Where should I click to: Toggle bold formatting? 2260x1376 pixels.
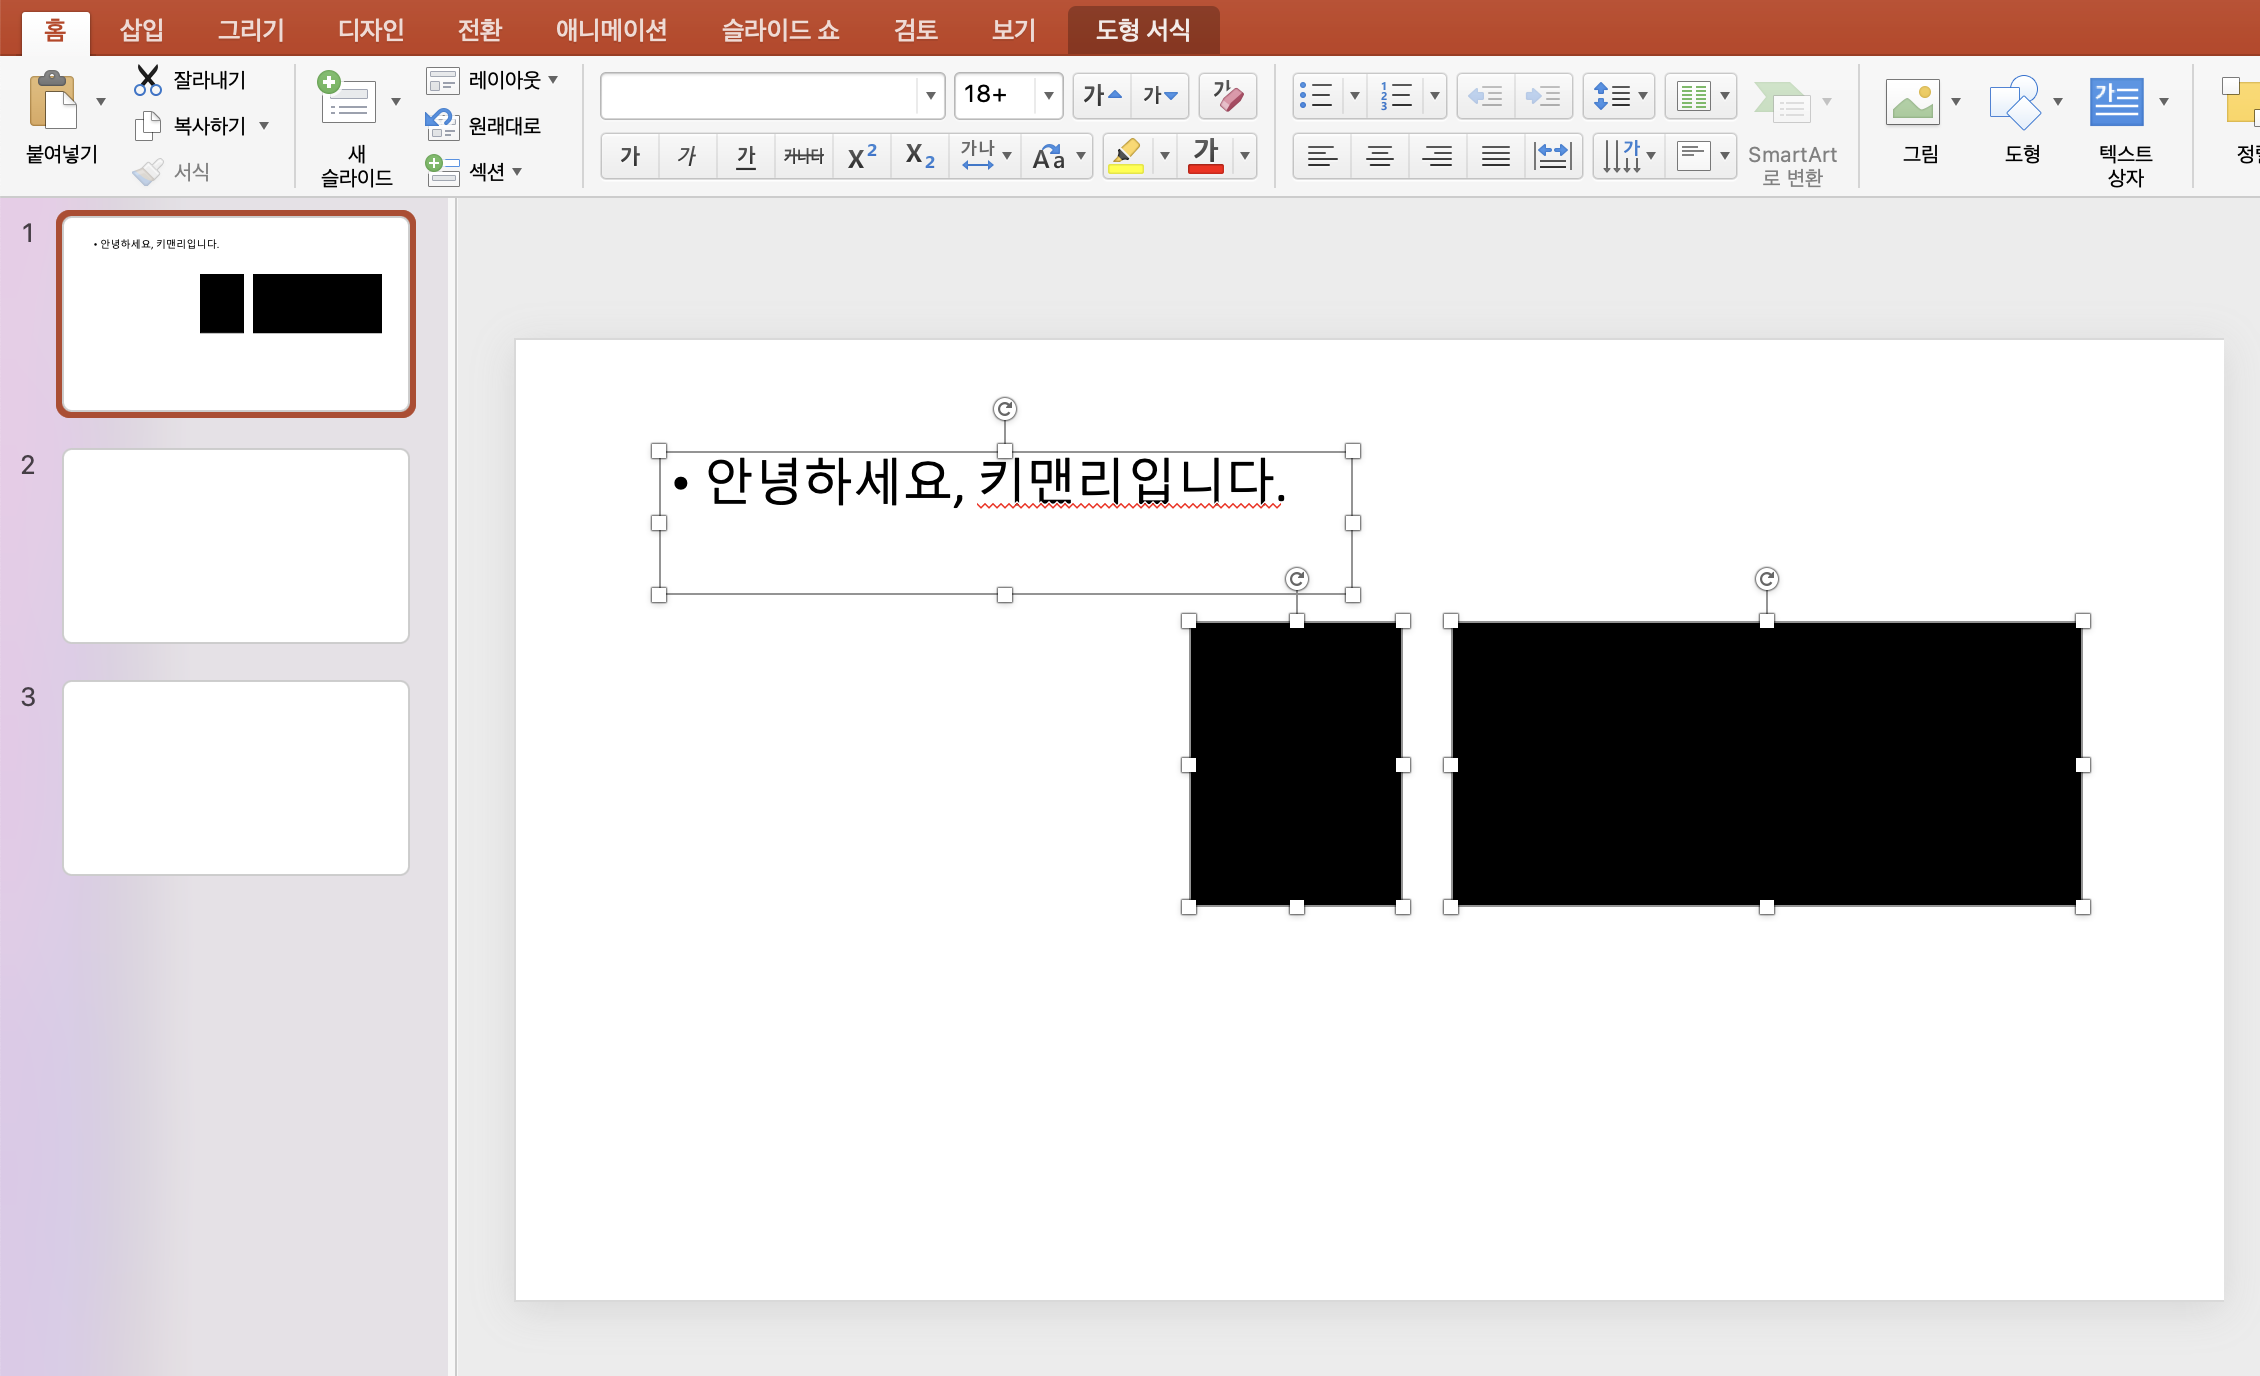pos(630,156)
